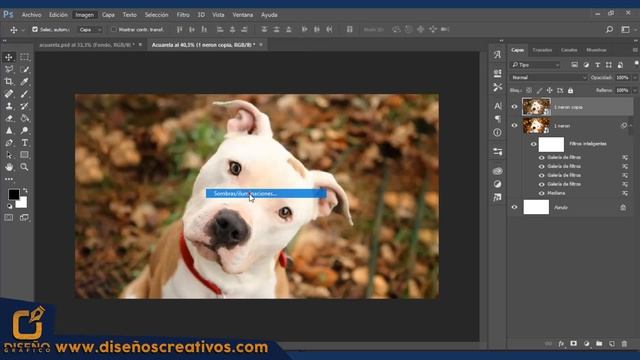
Task: Select the Eyedropper tool
Action: coord(24,82)
